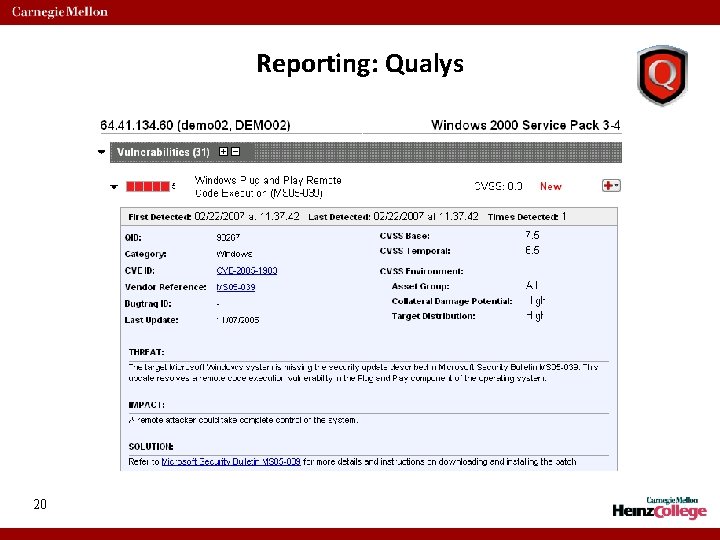Image resolution: width=720 pixels, height=540 pixels.
Task: Open the red plus action menu
Action: pyautogui.click(x=611, y=186)
